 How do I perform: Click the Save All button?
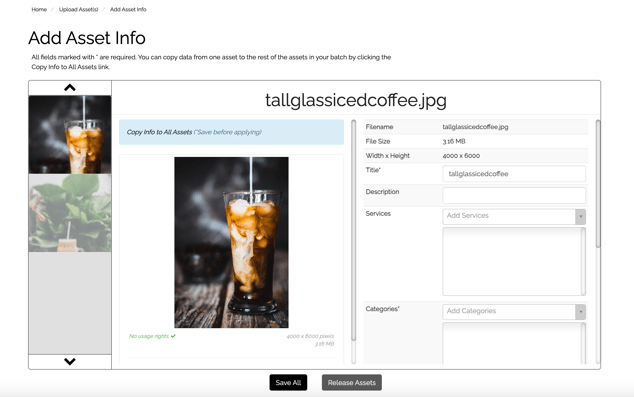tap(288, 382)
